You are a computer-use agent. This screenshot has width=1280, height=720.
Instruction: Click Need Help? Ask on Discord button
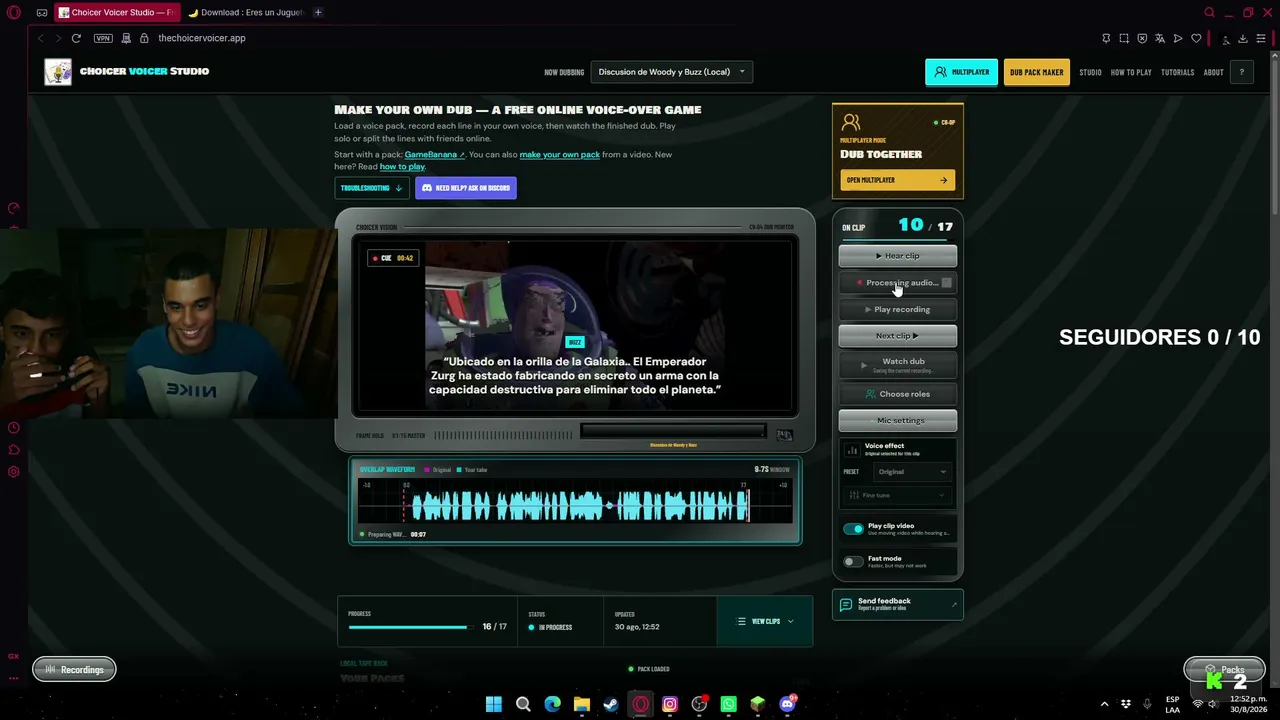click(466, 188)
